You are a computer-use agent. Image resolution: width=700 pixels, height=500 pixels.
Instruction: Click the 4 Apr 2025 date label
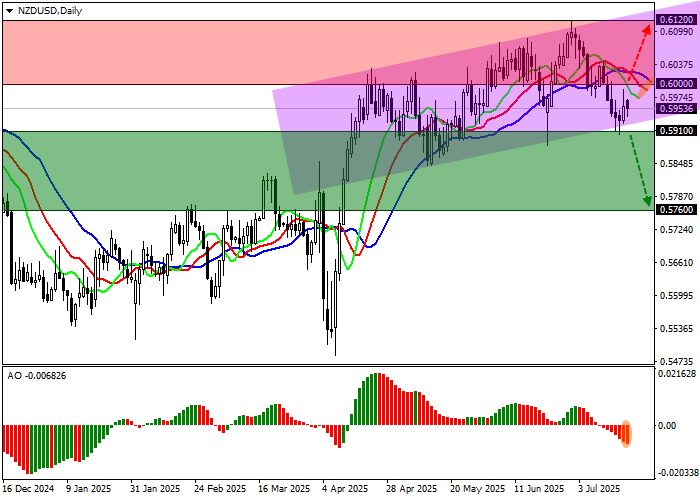coord(346,489)
